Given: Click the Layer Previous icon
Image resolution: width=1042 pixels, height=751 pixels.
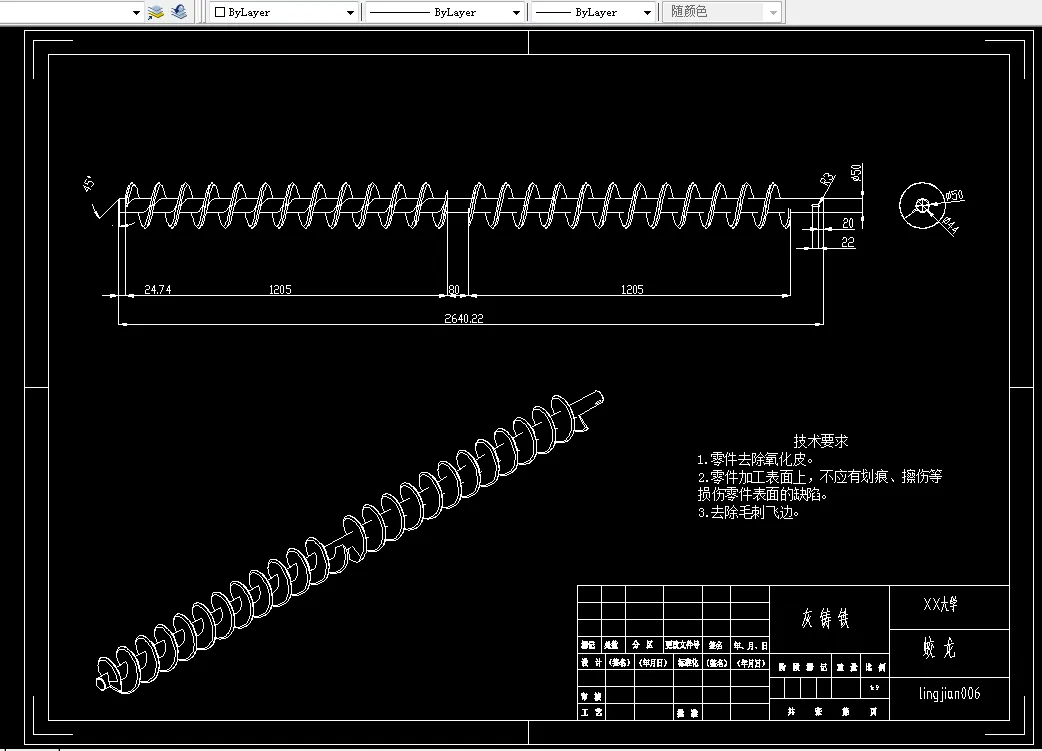Looking at the screenshot, I should 179,12.
